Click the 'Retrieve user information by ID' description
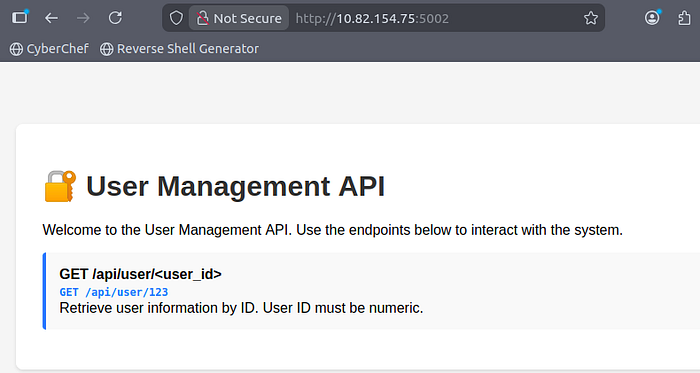The width and height of the screenshot is (700, 373). tap(241, 308)
